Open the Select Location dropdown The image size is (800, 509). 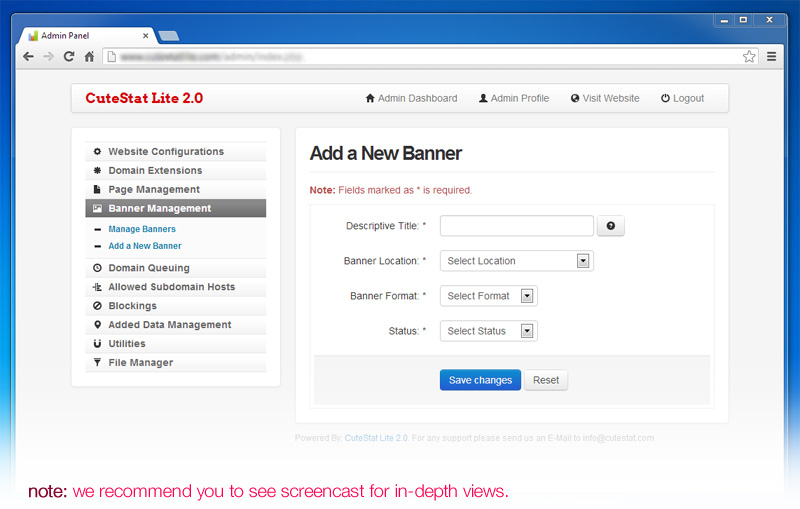tap(517, 261)
